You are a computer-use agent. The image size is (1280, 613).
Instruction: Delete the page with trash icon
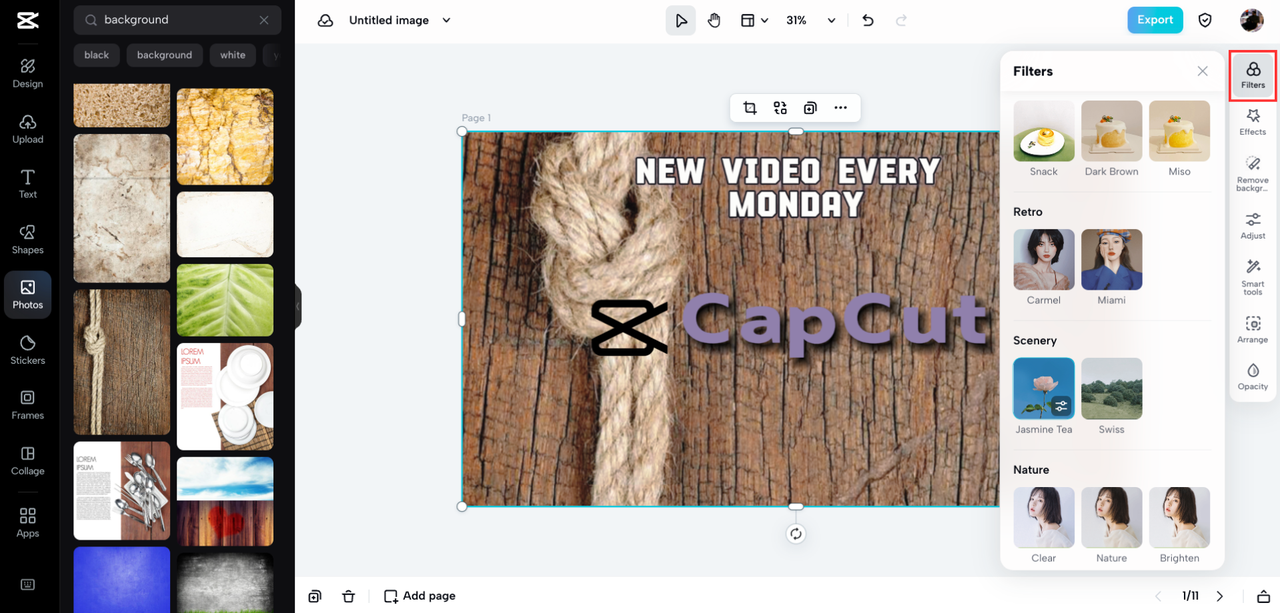(348, 596)
